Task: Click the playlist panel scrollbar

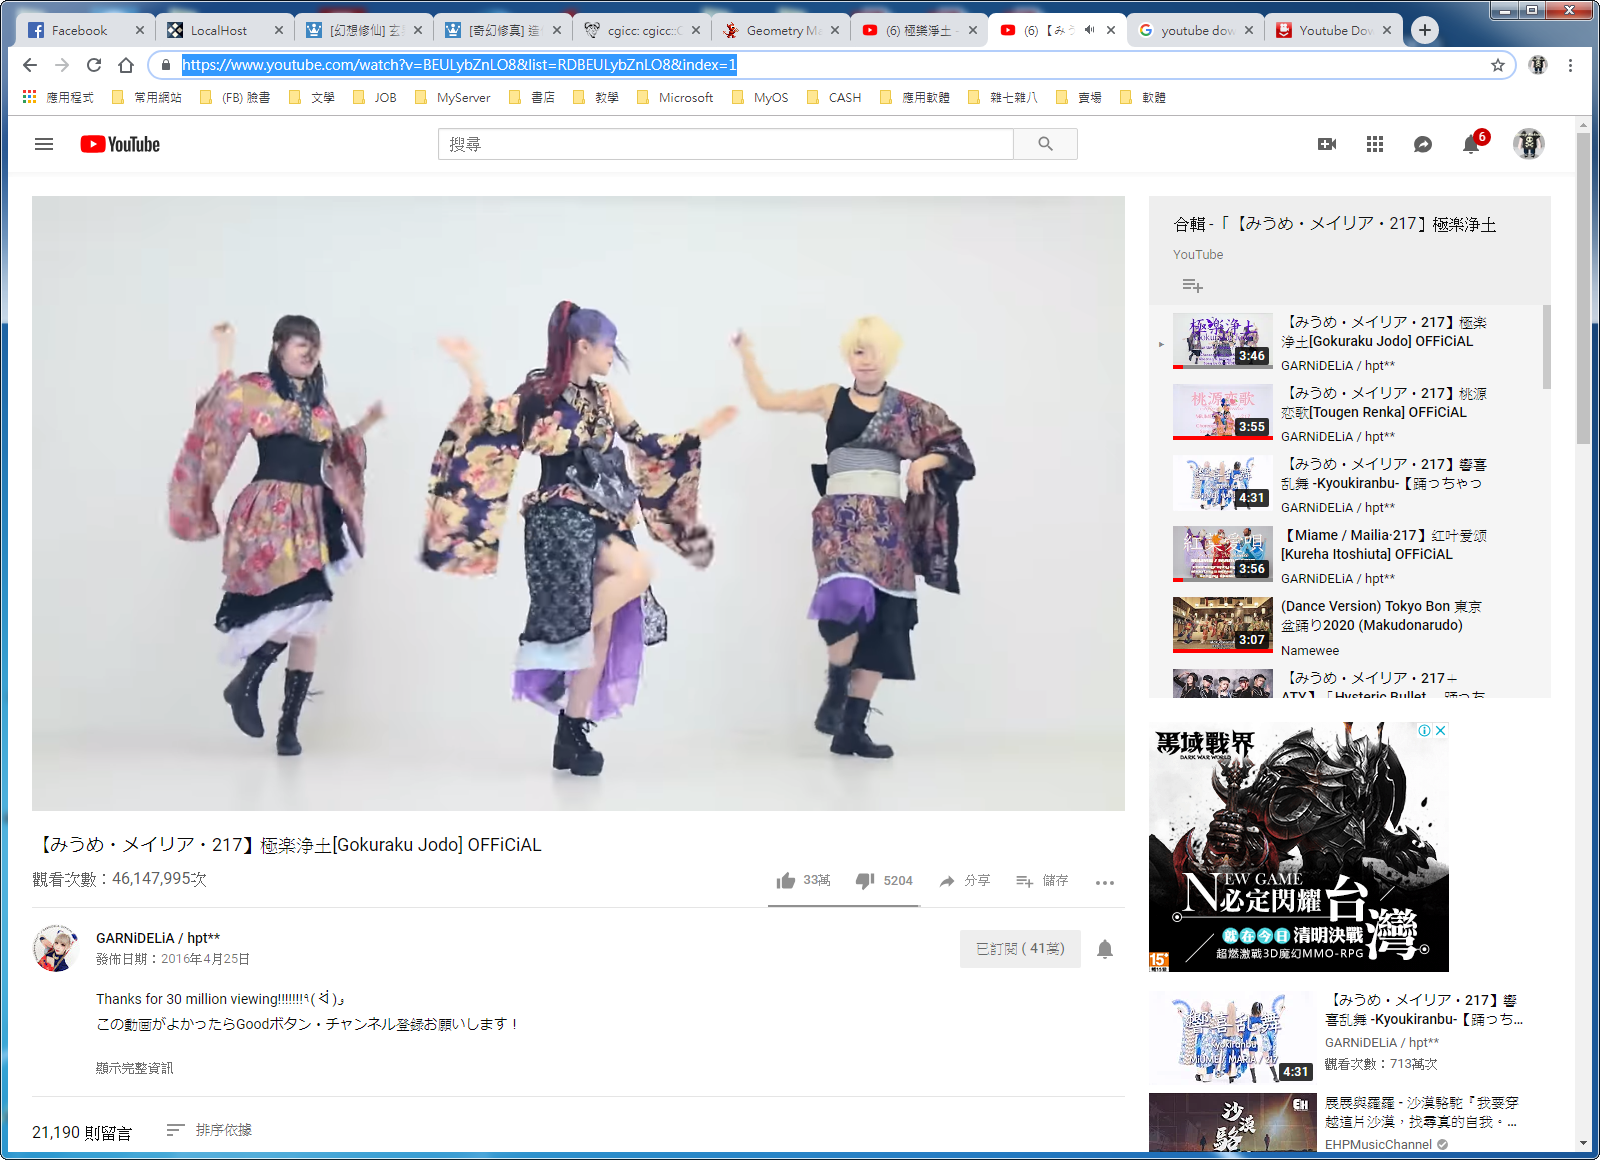Action: [x=1547, y=347]
